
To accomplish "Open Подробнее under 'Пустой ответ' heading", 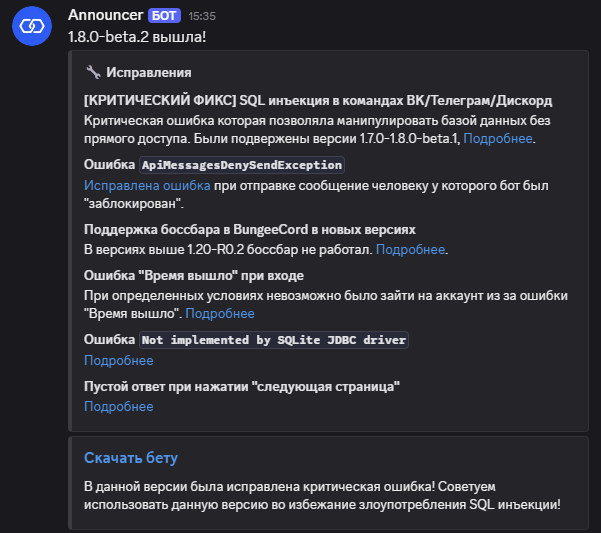I will 118,406.
